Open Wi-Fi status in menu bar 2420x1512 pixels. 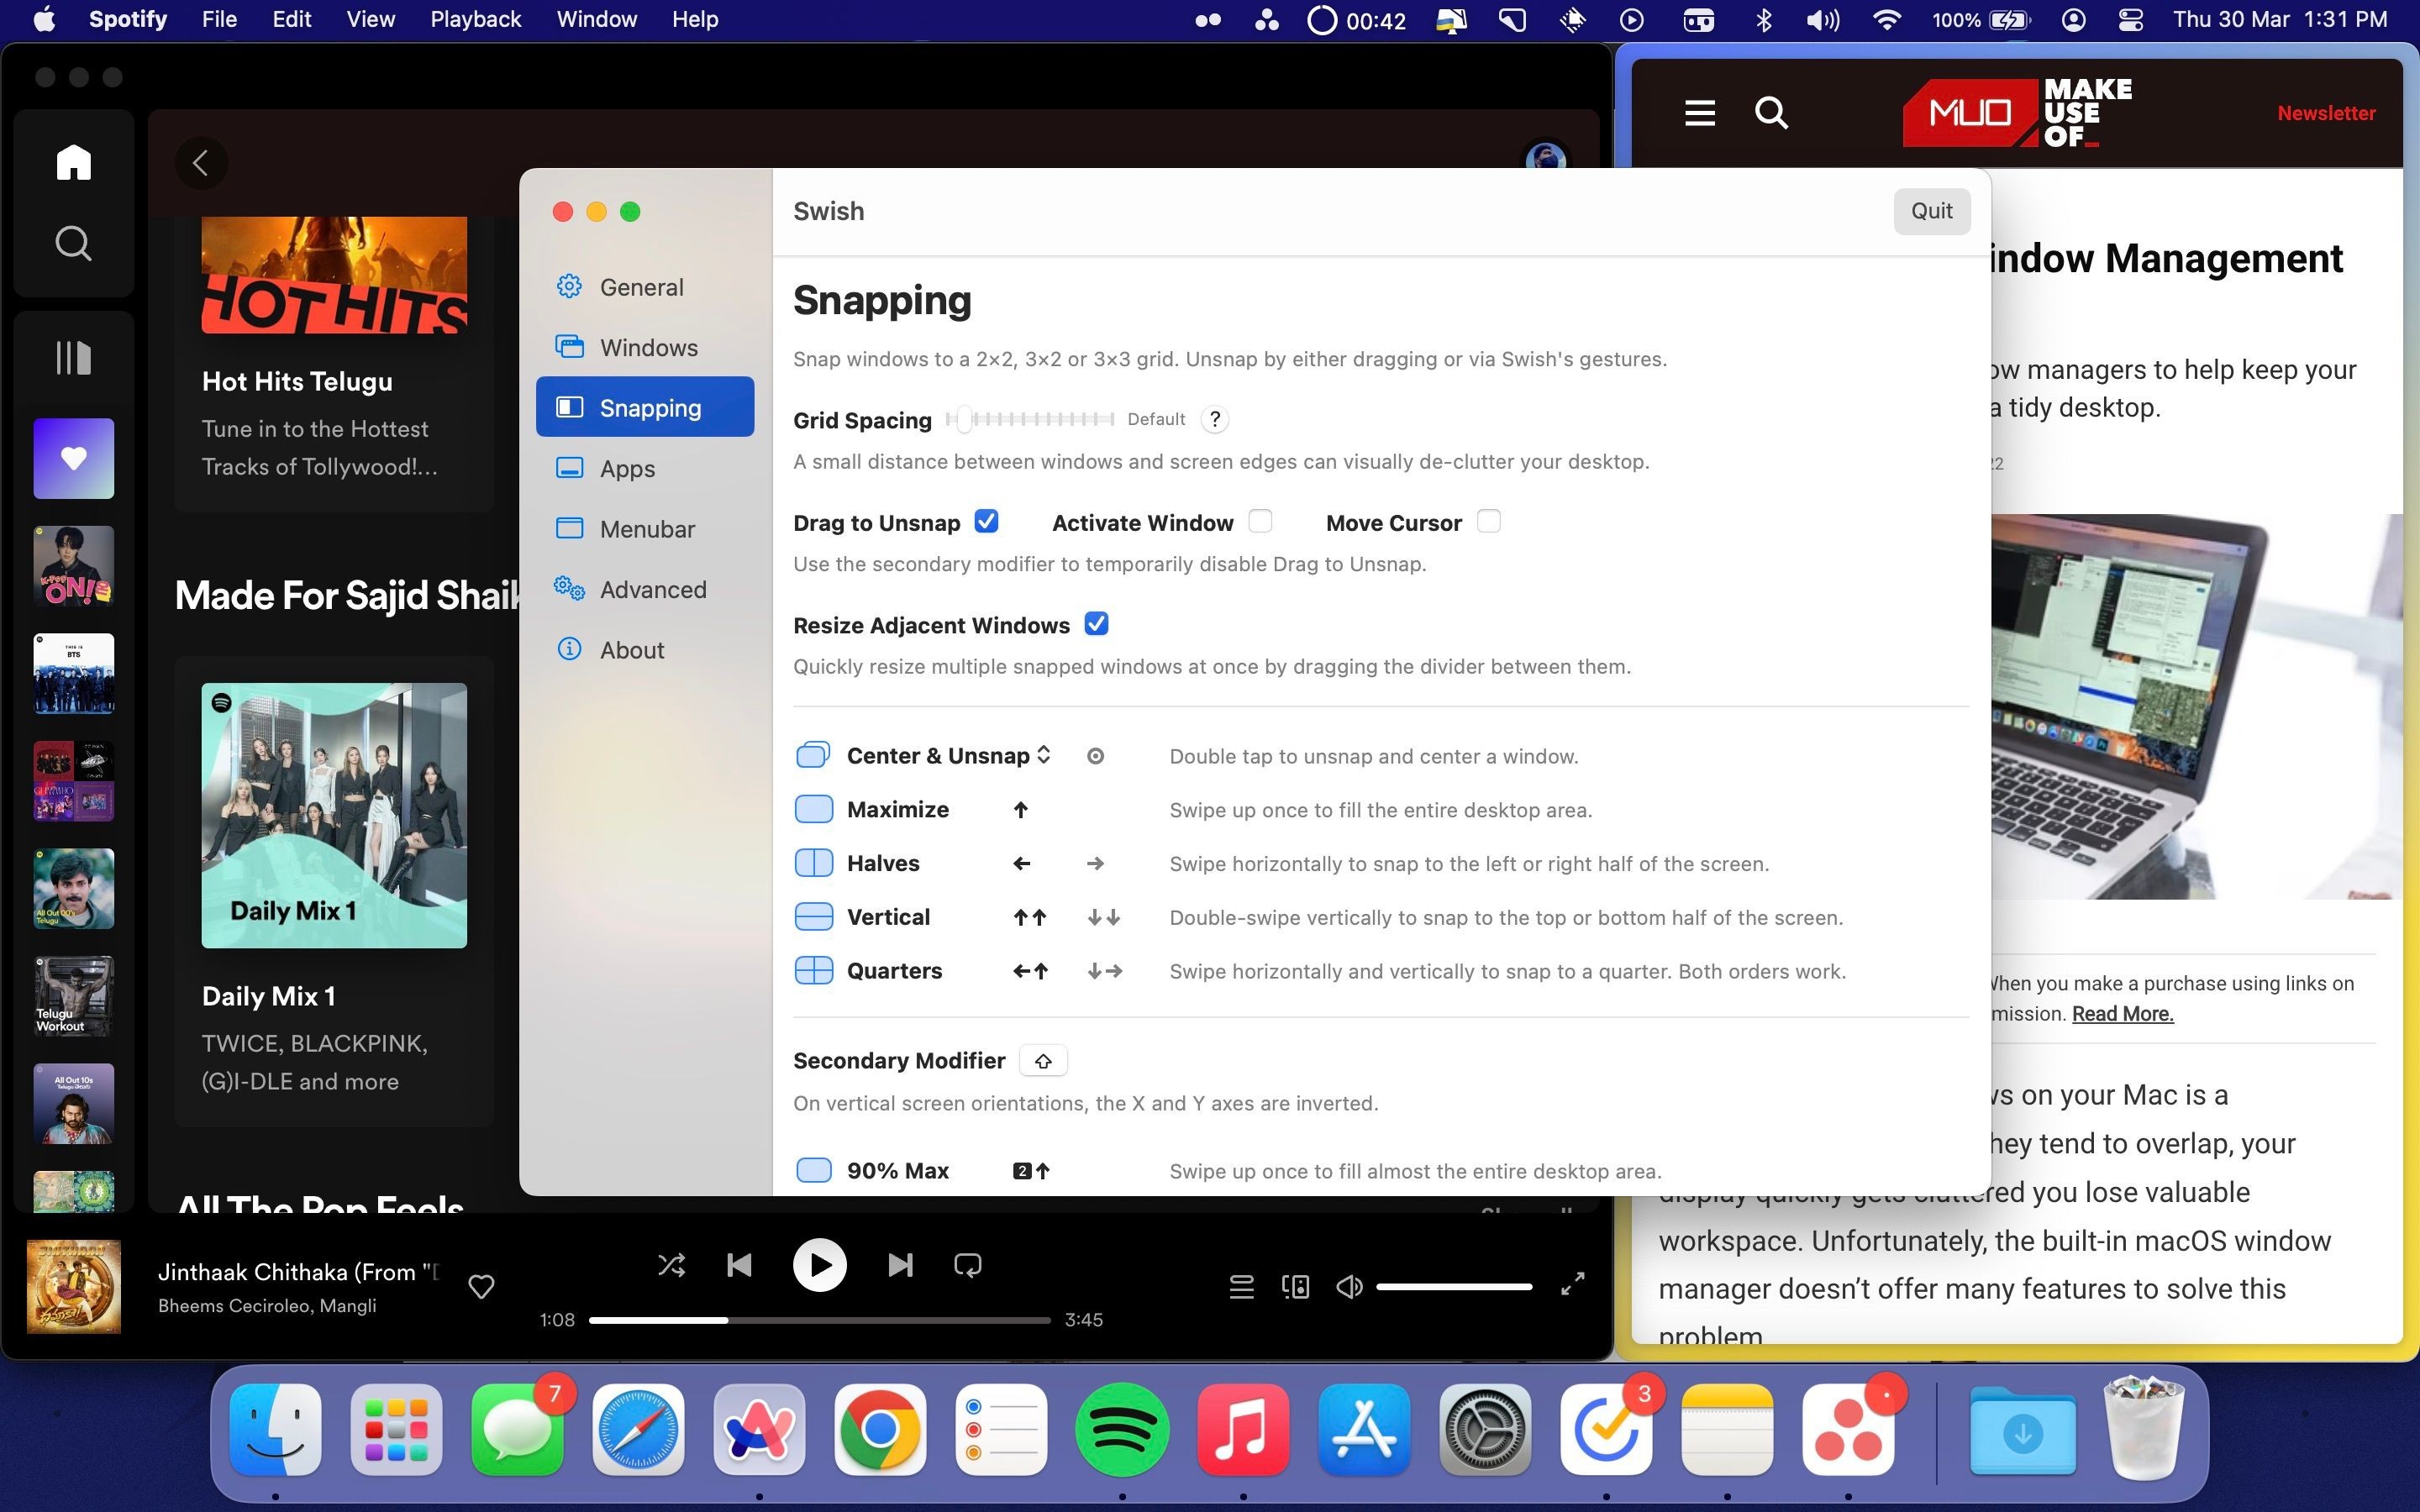pyautogui.click(x=1886, y=19)
